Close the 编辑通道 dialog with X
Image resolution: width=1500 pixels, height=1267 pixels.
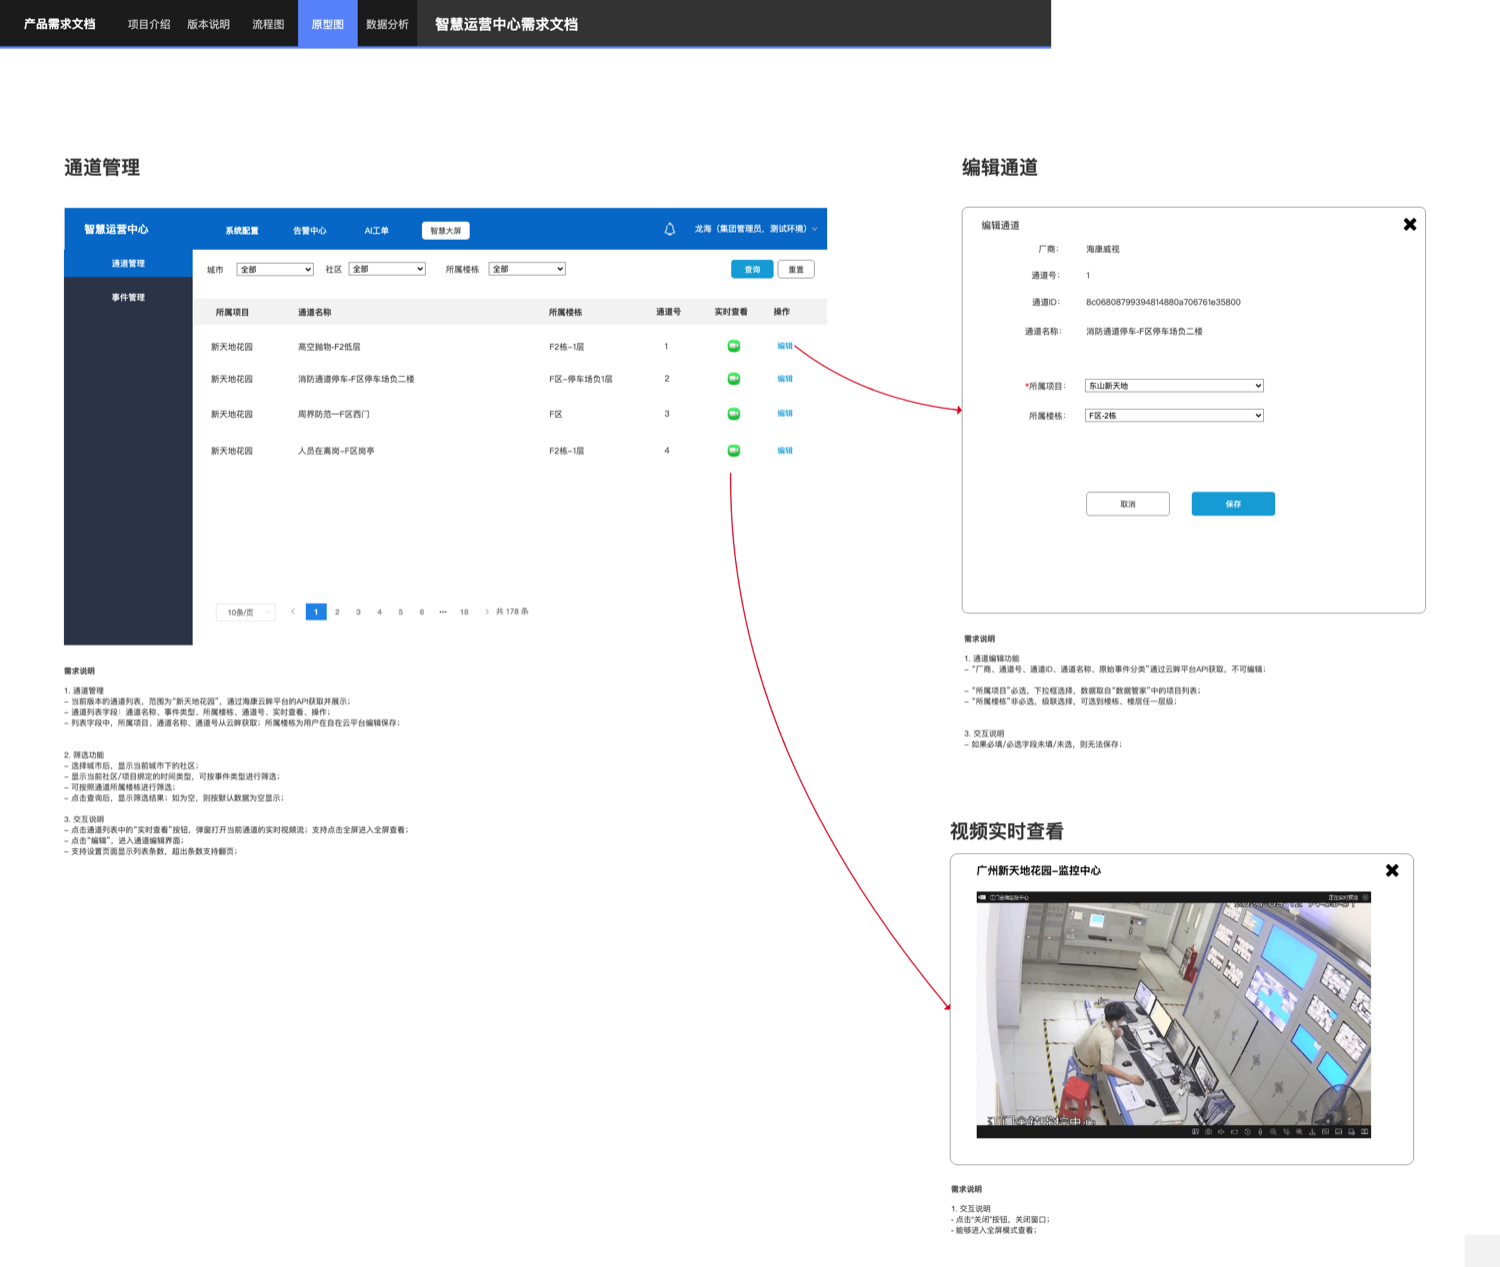point(1410,224)
